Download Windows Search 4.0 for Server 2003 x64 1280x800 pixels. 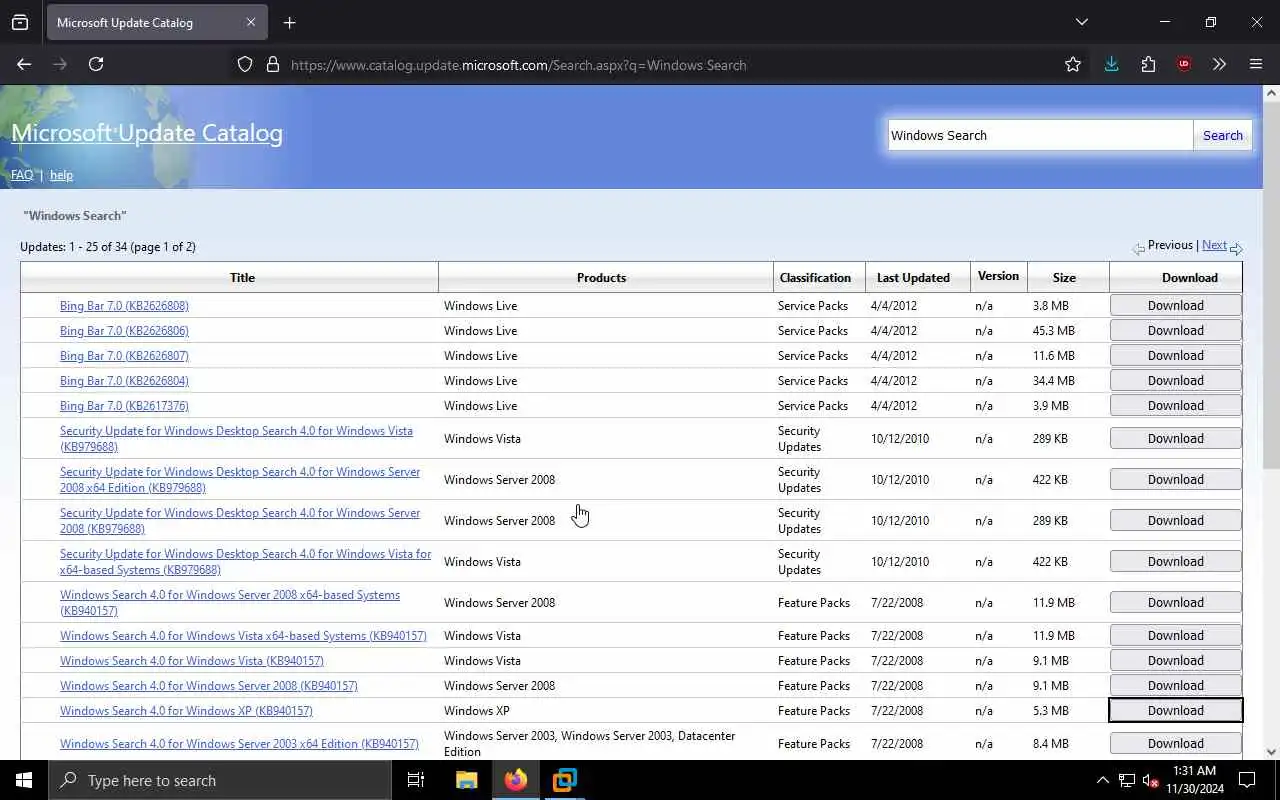(1175, 744)
